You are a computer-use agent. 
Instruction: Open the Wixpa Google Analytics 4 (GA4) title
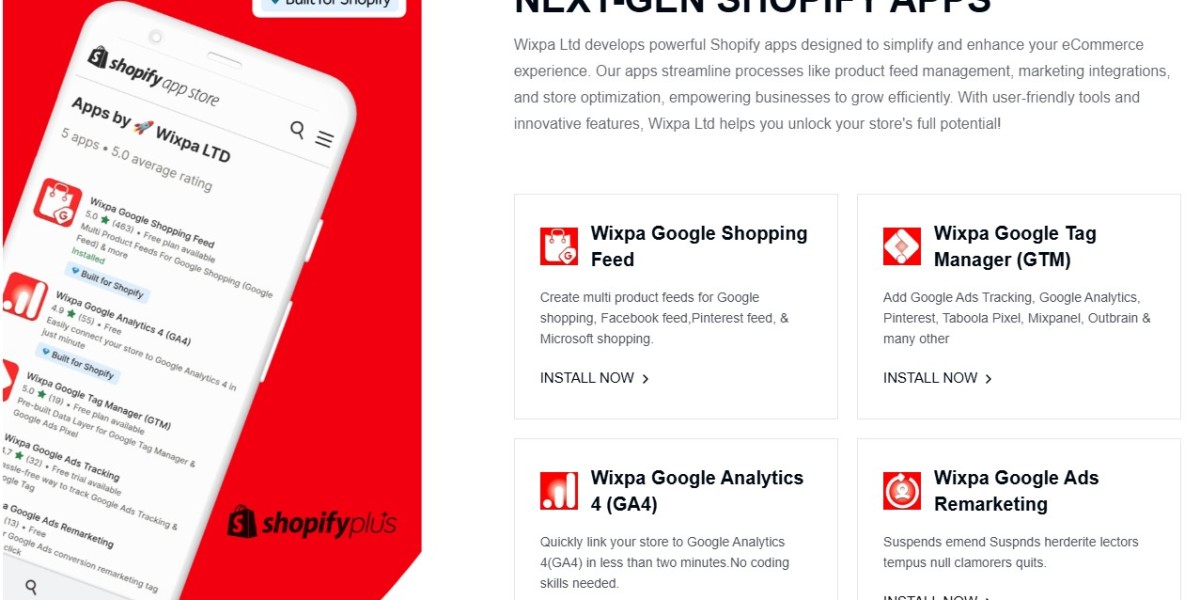click(x=697, y=491)
